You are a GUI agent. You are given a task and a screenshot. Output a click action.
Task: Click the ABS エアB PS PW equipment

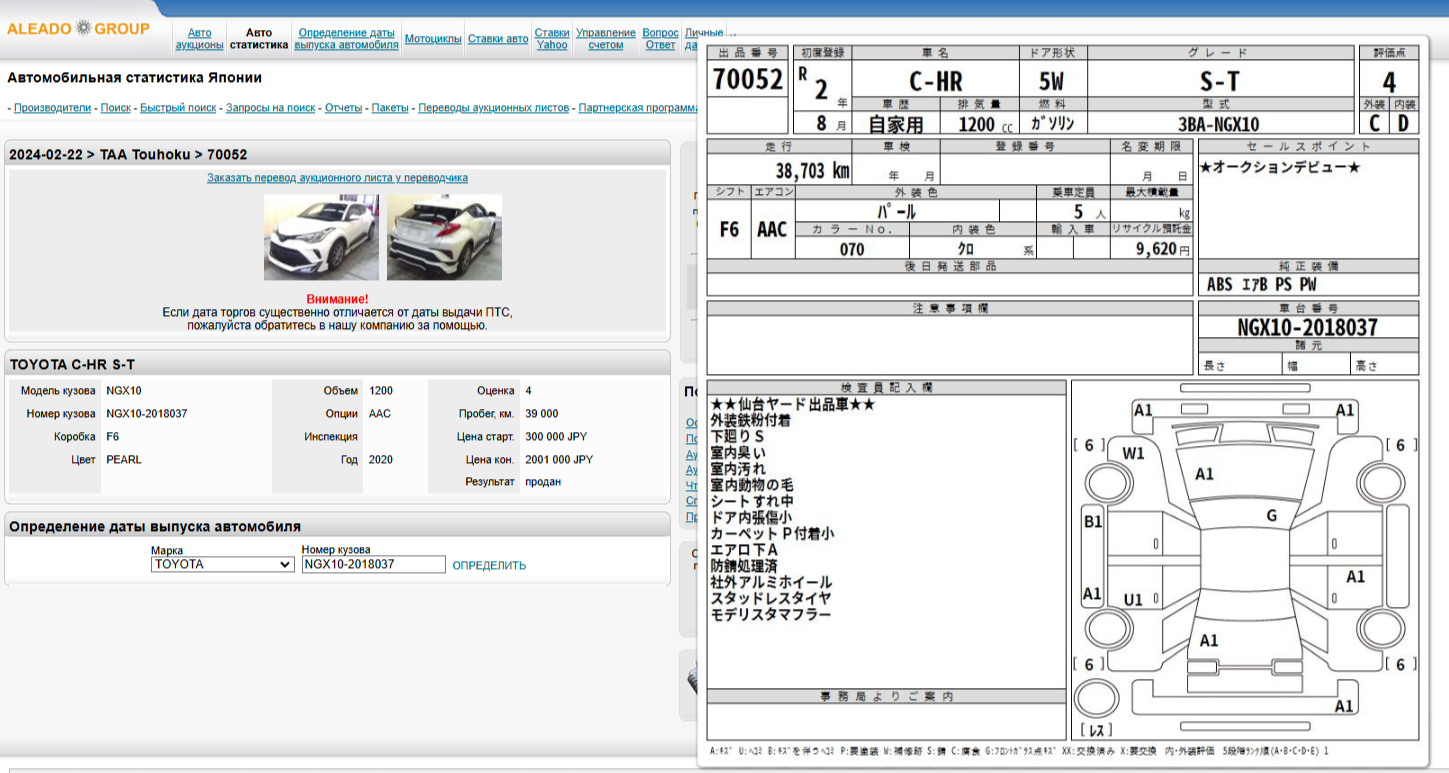tap(1262, 285)
